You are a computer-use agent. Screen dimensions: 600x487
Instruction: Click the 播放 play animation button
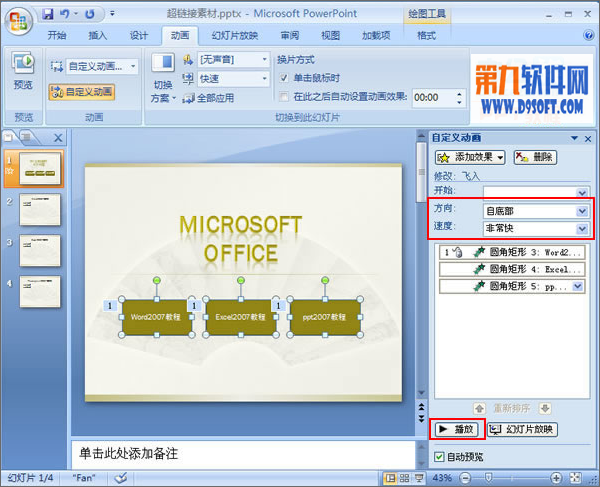(457, 429)
